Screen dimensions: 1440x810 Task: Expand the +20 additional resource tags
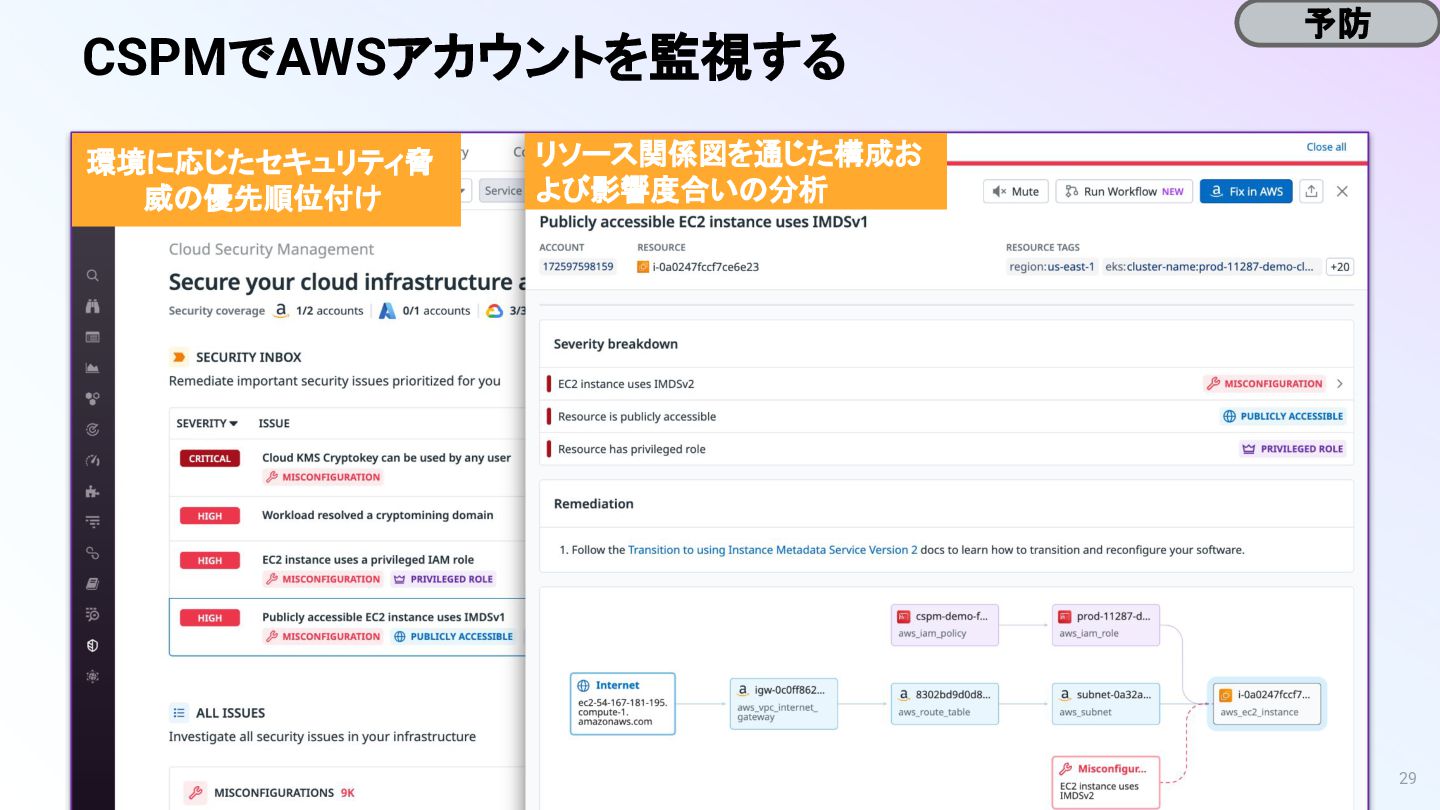1339,267
